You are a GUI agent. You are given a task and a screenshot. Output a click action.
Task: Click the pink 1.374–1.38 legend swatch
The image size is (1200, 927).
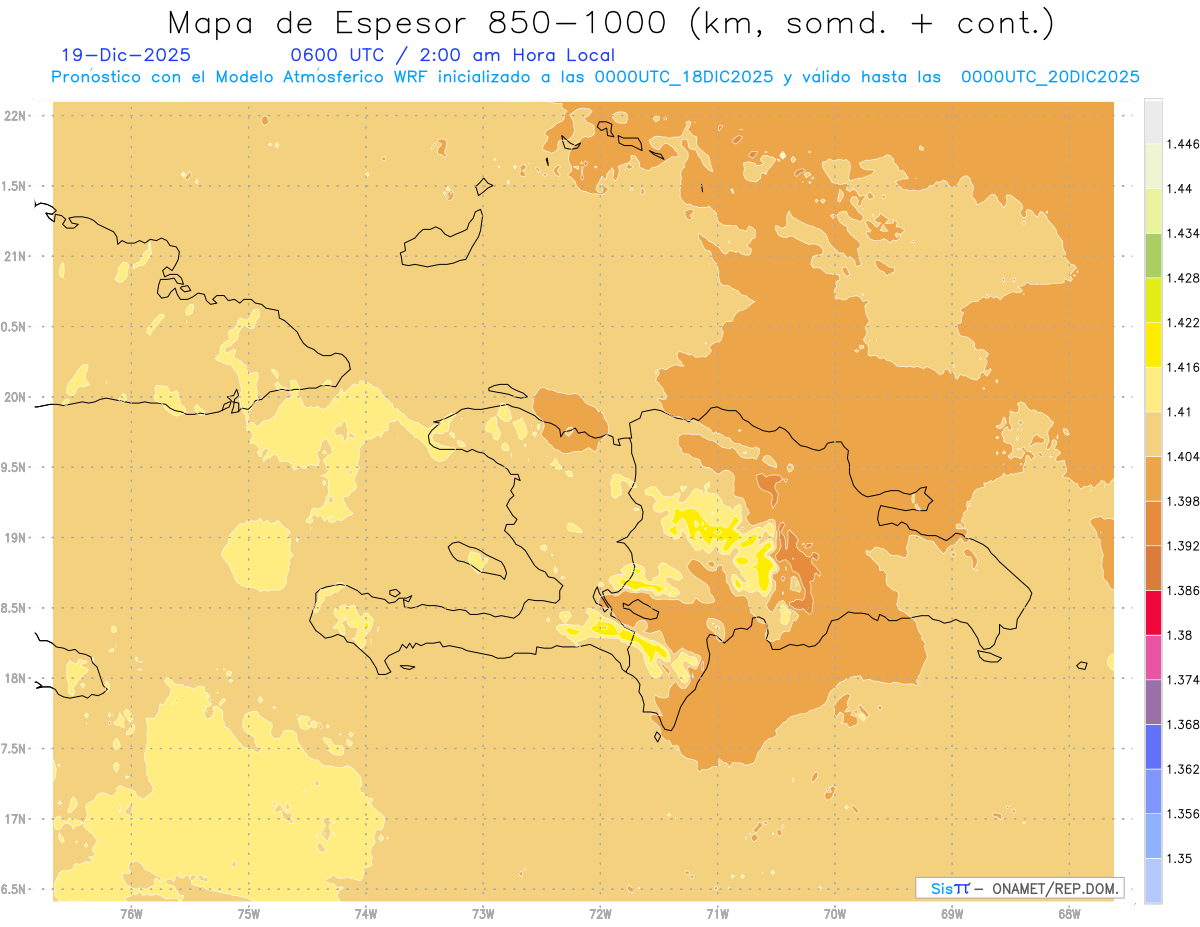coord(1153,657)
